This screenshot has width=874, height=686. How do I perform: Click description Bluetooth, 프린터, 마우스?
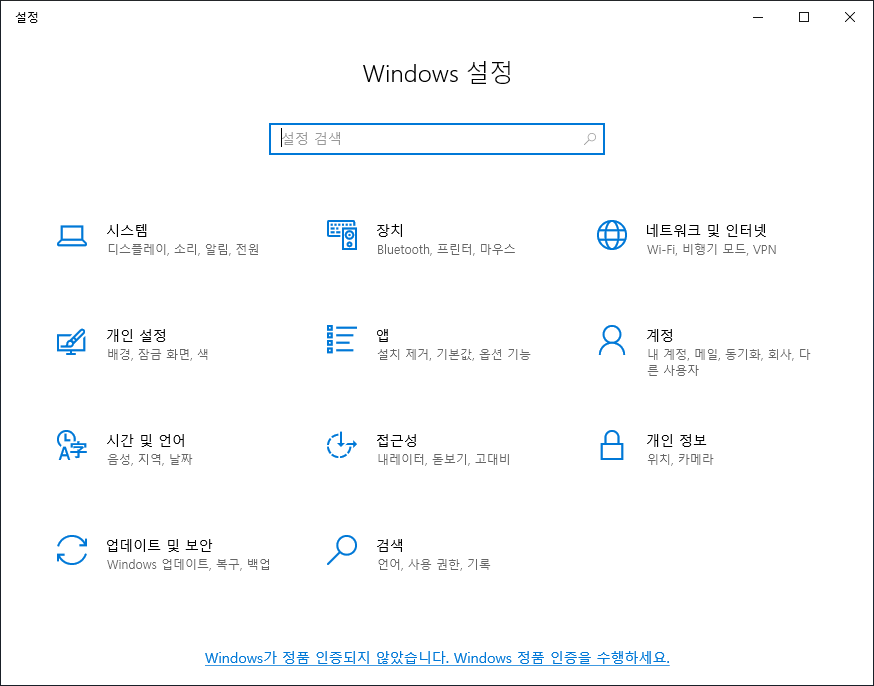point(446,249)
